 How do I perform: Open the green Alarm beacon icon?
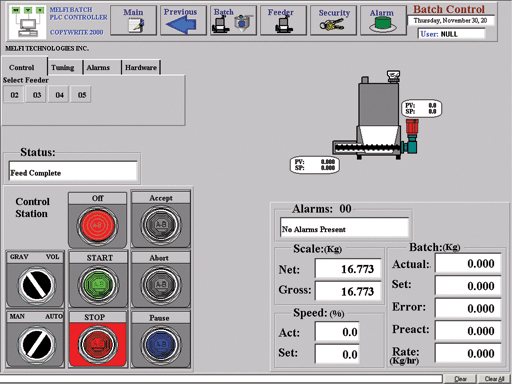[383, 25]
